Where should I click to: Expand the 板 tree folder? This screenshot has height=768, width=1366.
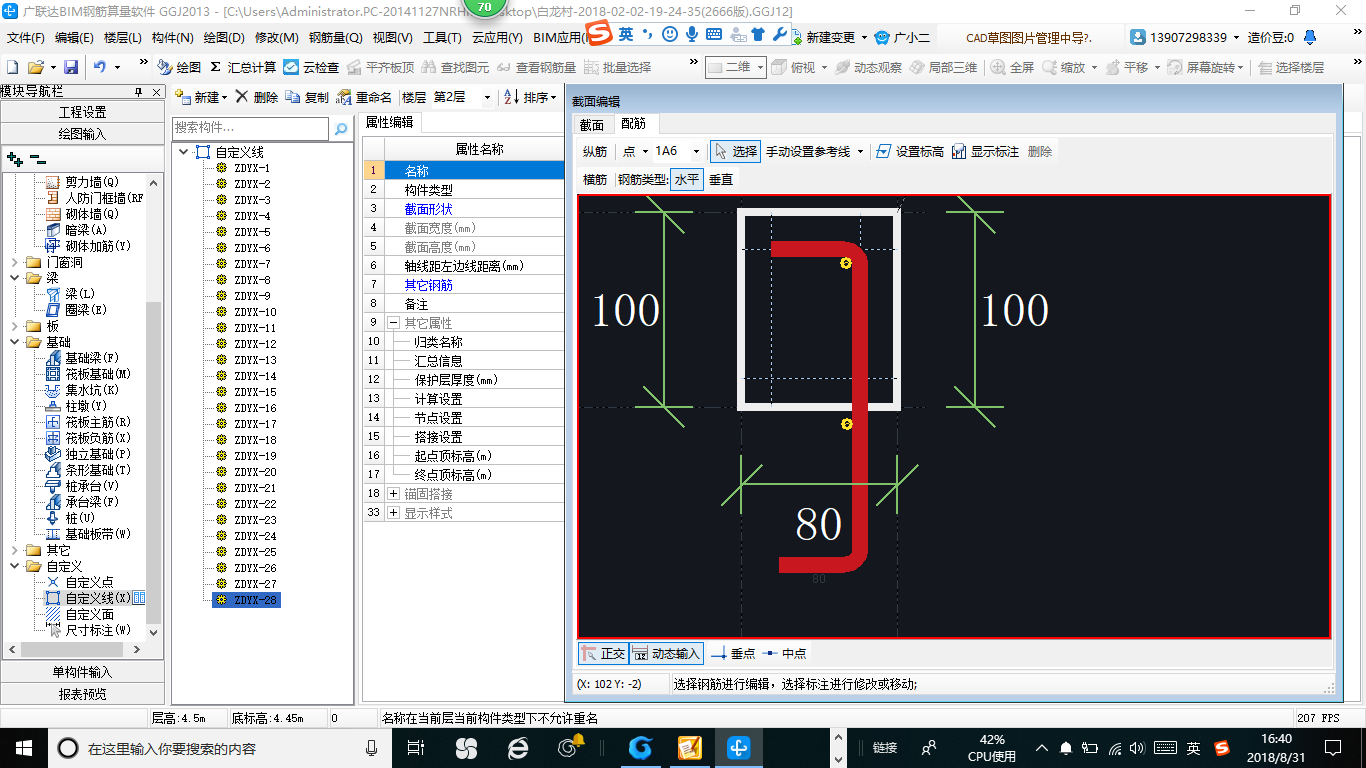[x=14, y=326]
